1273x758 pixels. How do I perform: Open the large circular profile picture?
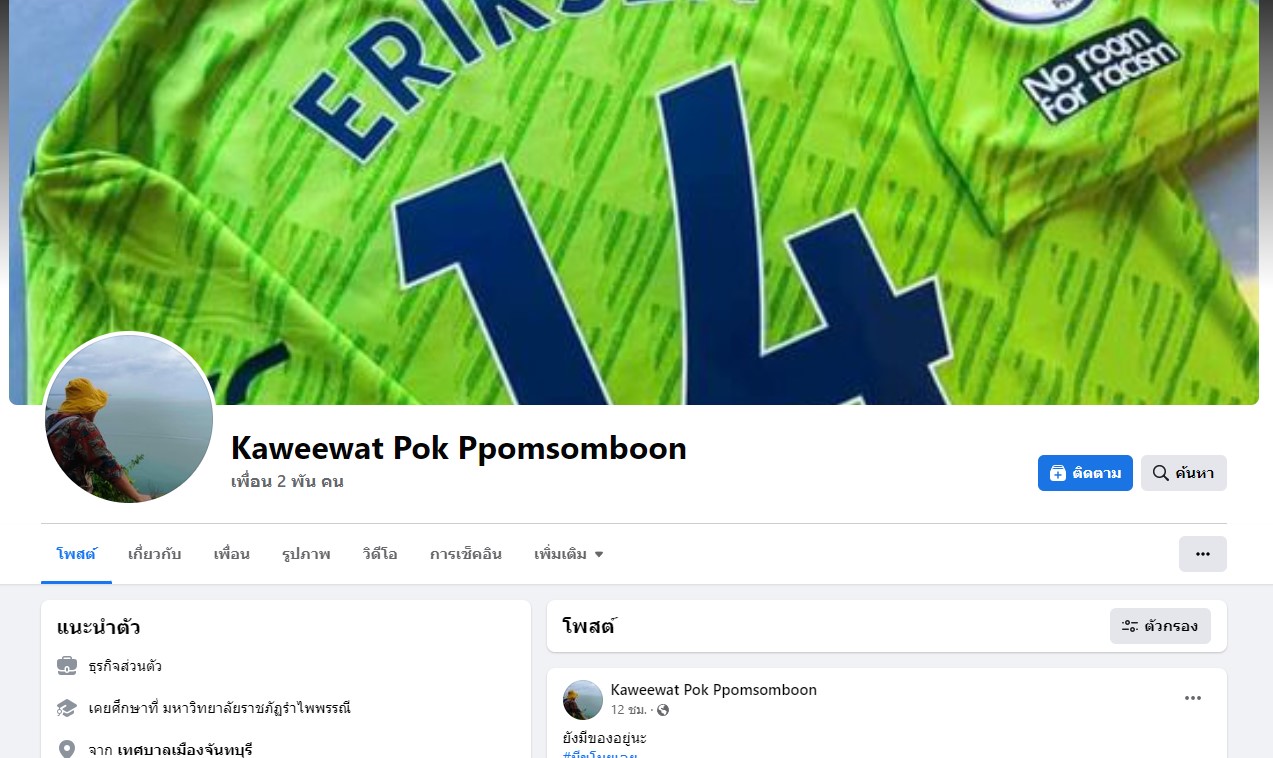click(129, 418)
